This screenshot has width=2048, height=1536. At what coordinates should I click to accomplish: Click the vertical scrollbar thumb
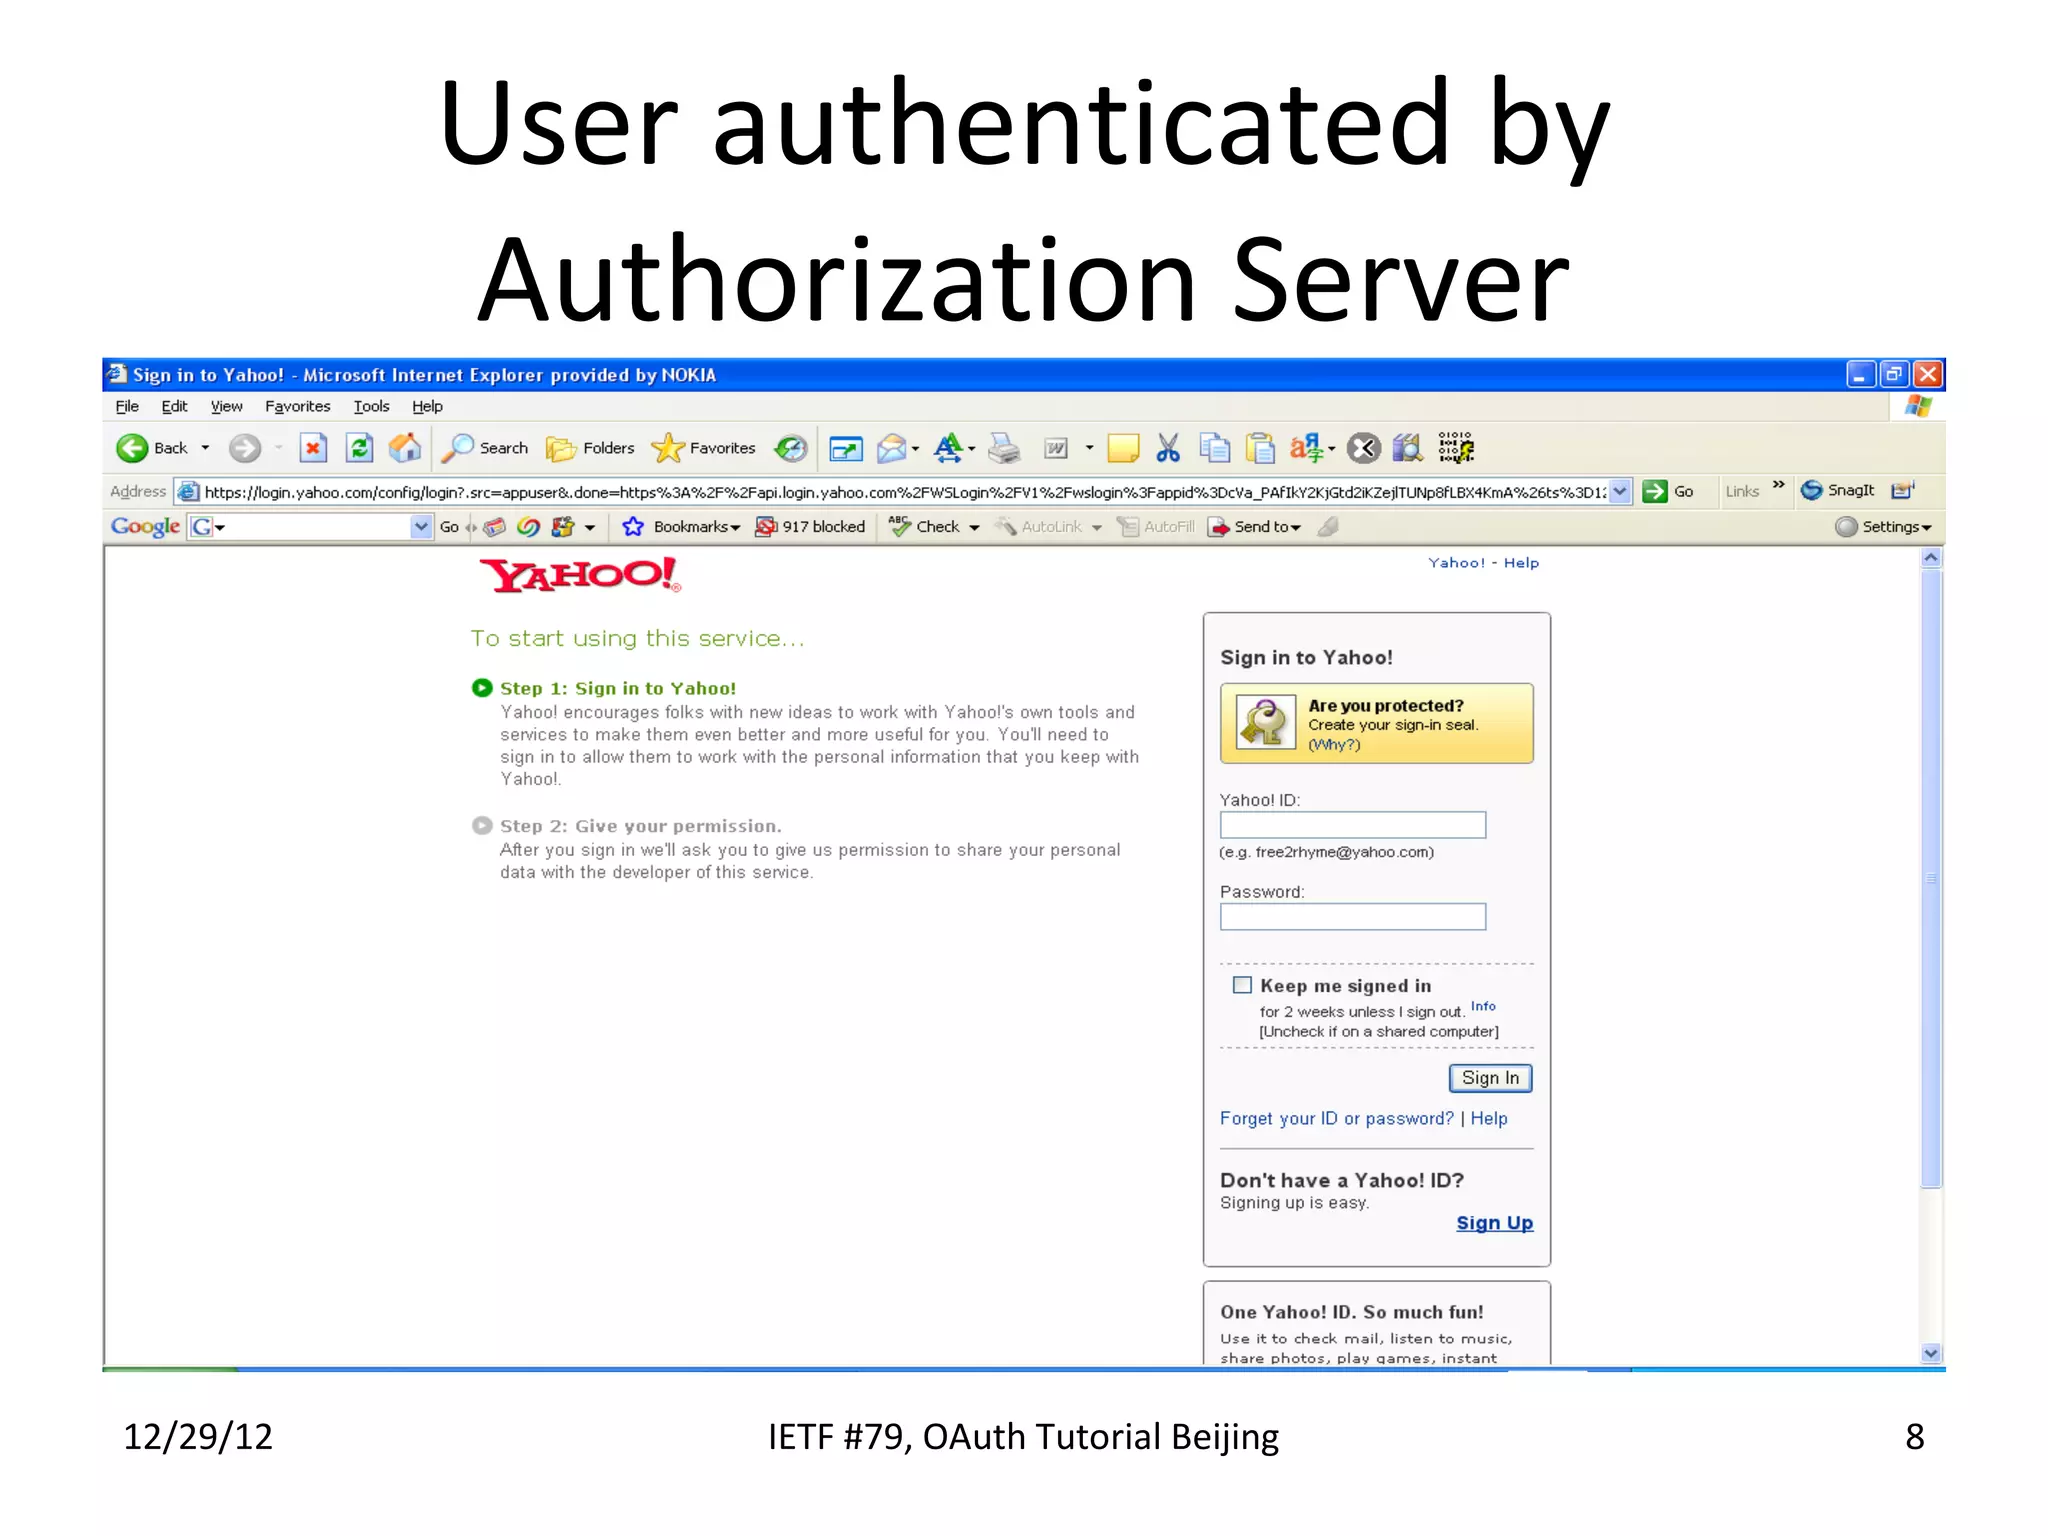coord(1931,879)
